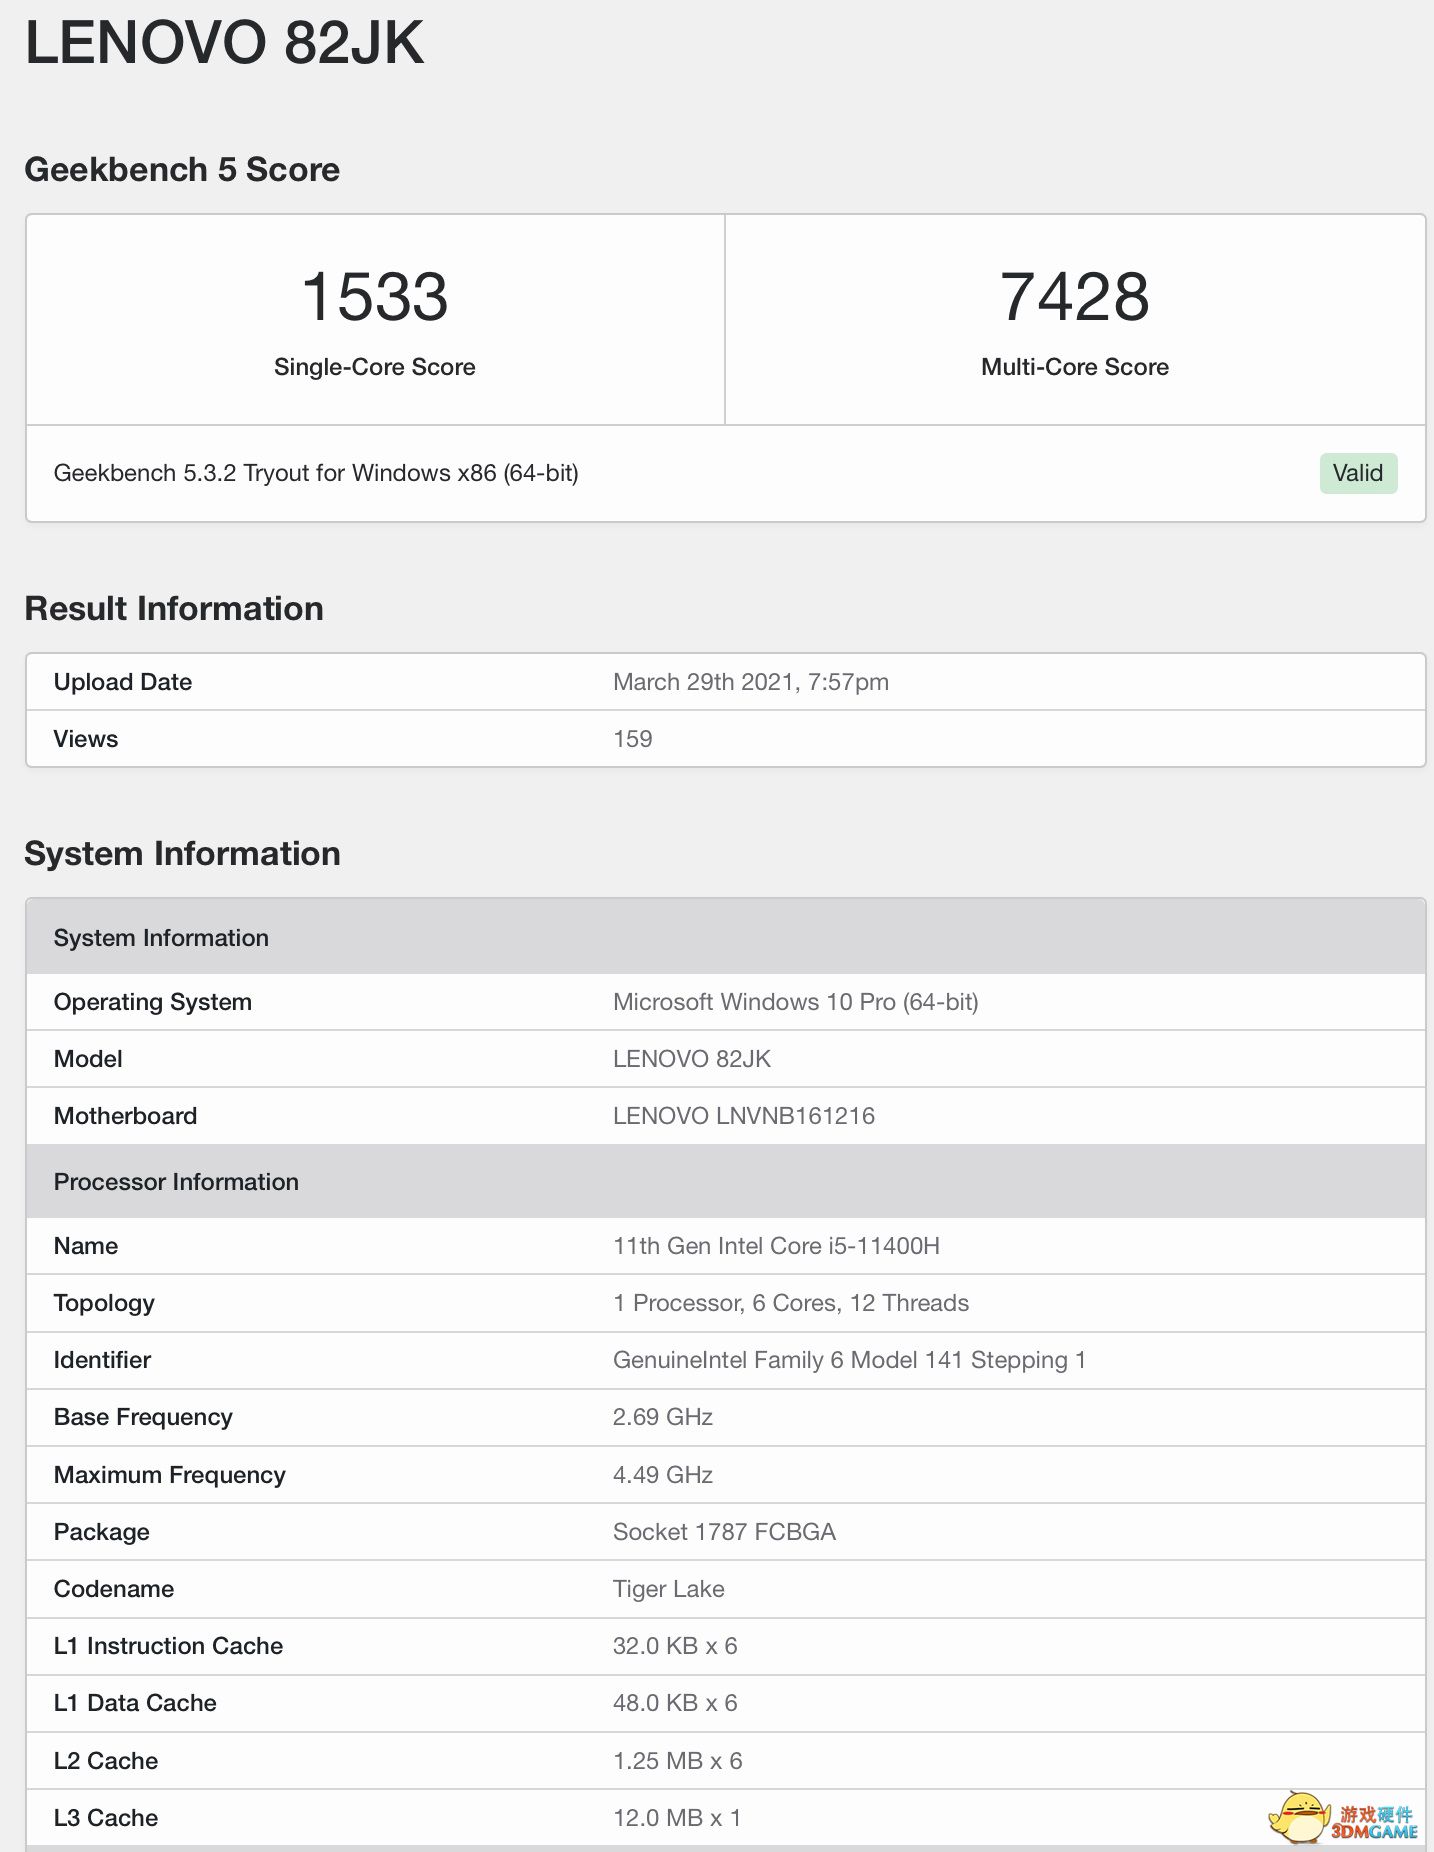1434x1852 pixels.
Task: Click the L1 Data Cache label
Action: pyautogui.click(x=135, y=1703)
